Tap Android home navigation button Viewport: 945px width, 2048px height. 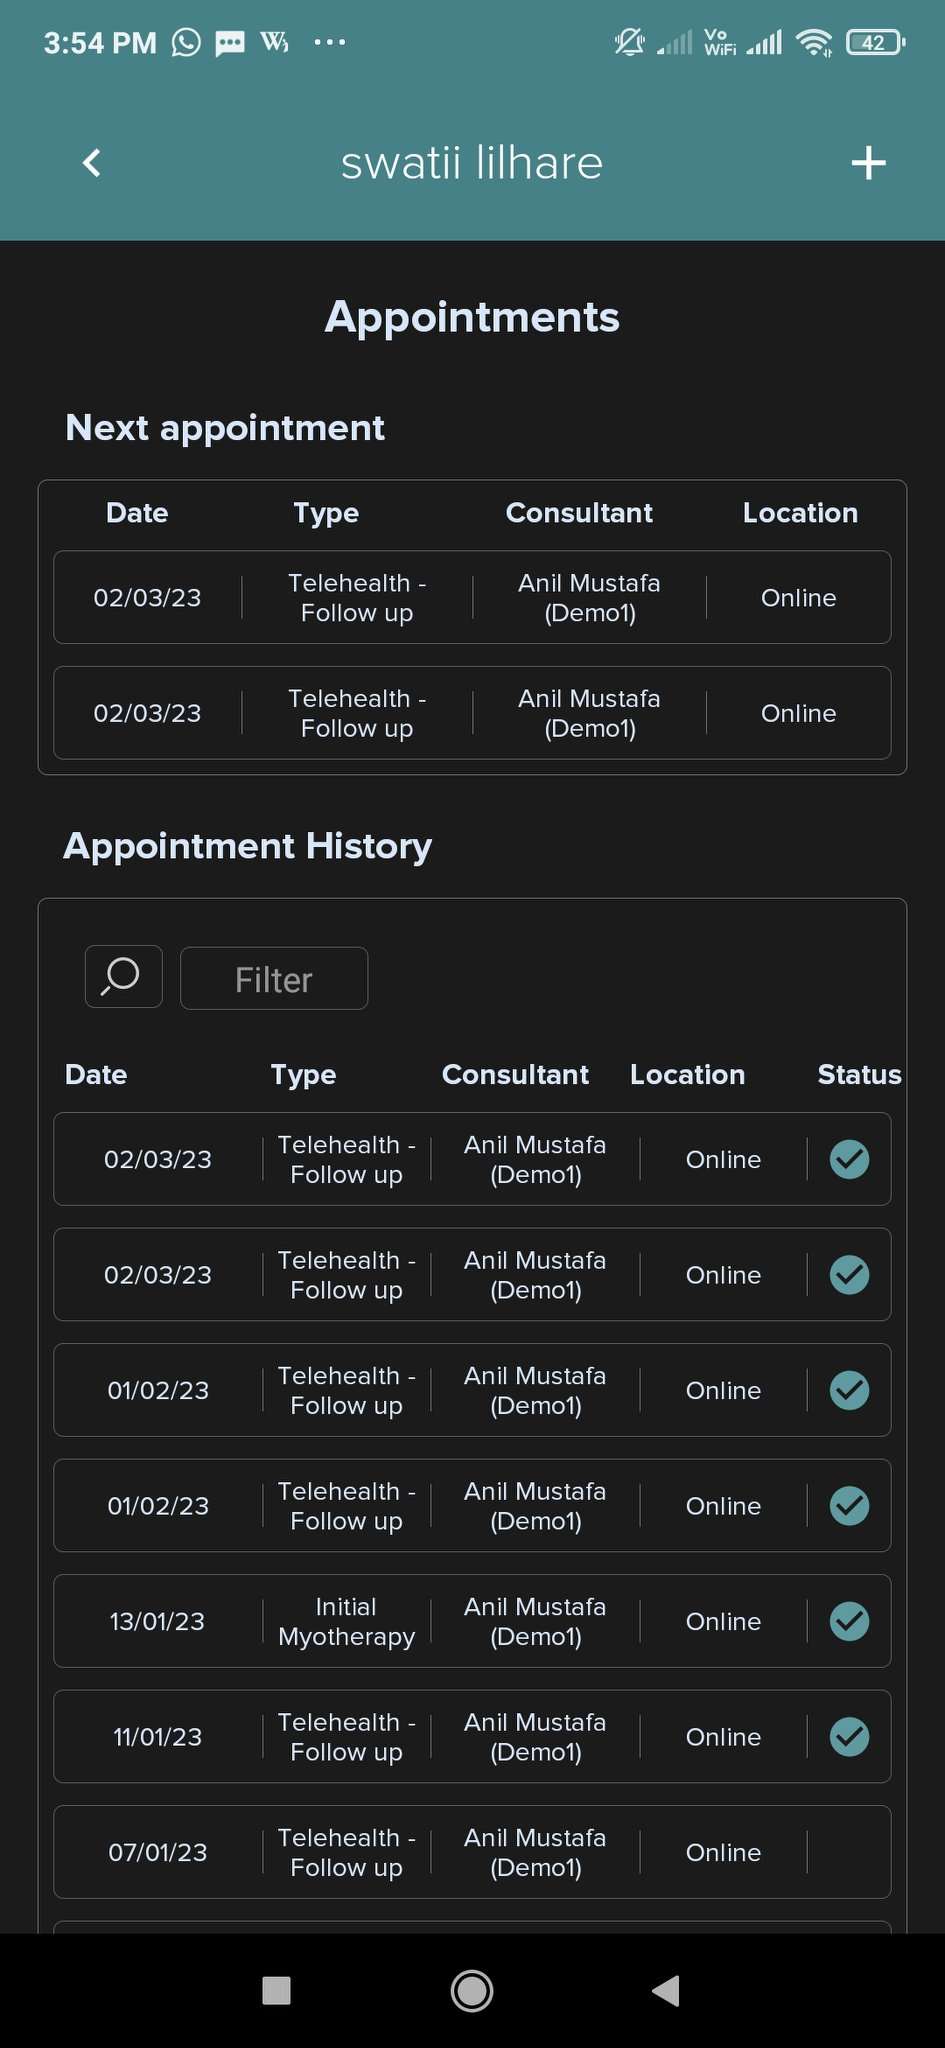tap(472, 1990)
